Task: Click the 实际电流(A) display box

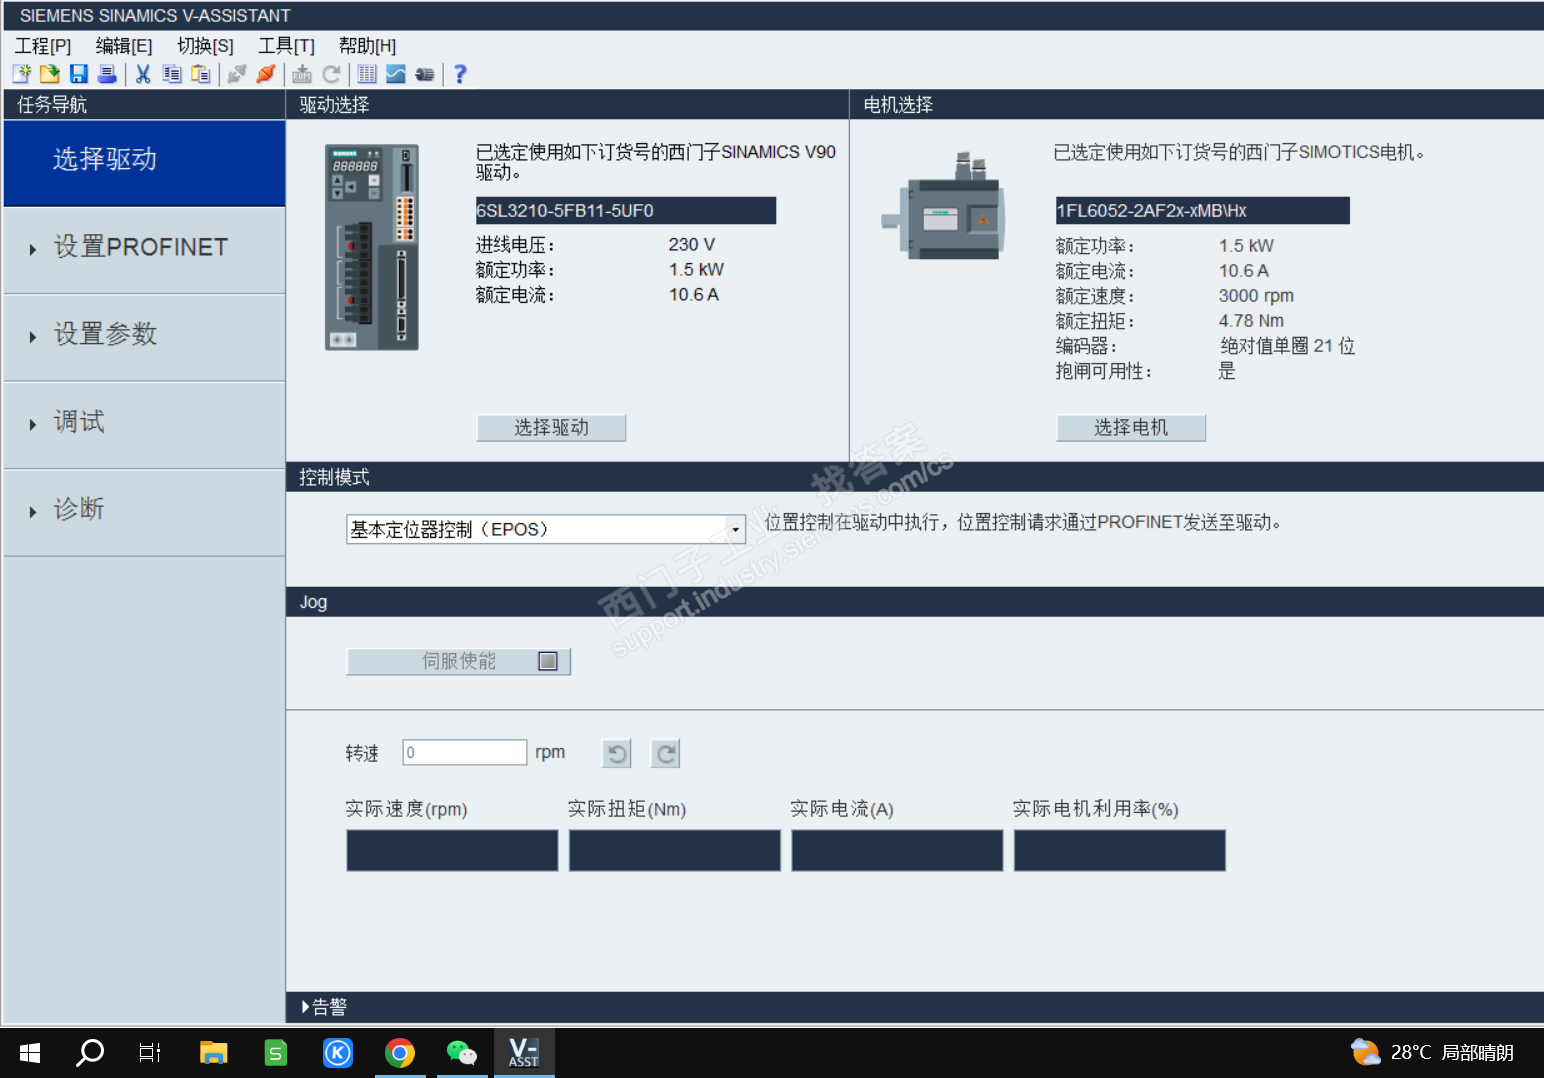Action: click(x=897, y=850)
